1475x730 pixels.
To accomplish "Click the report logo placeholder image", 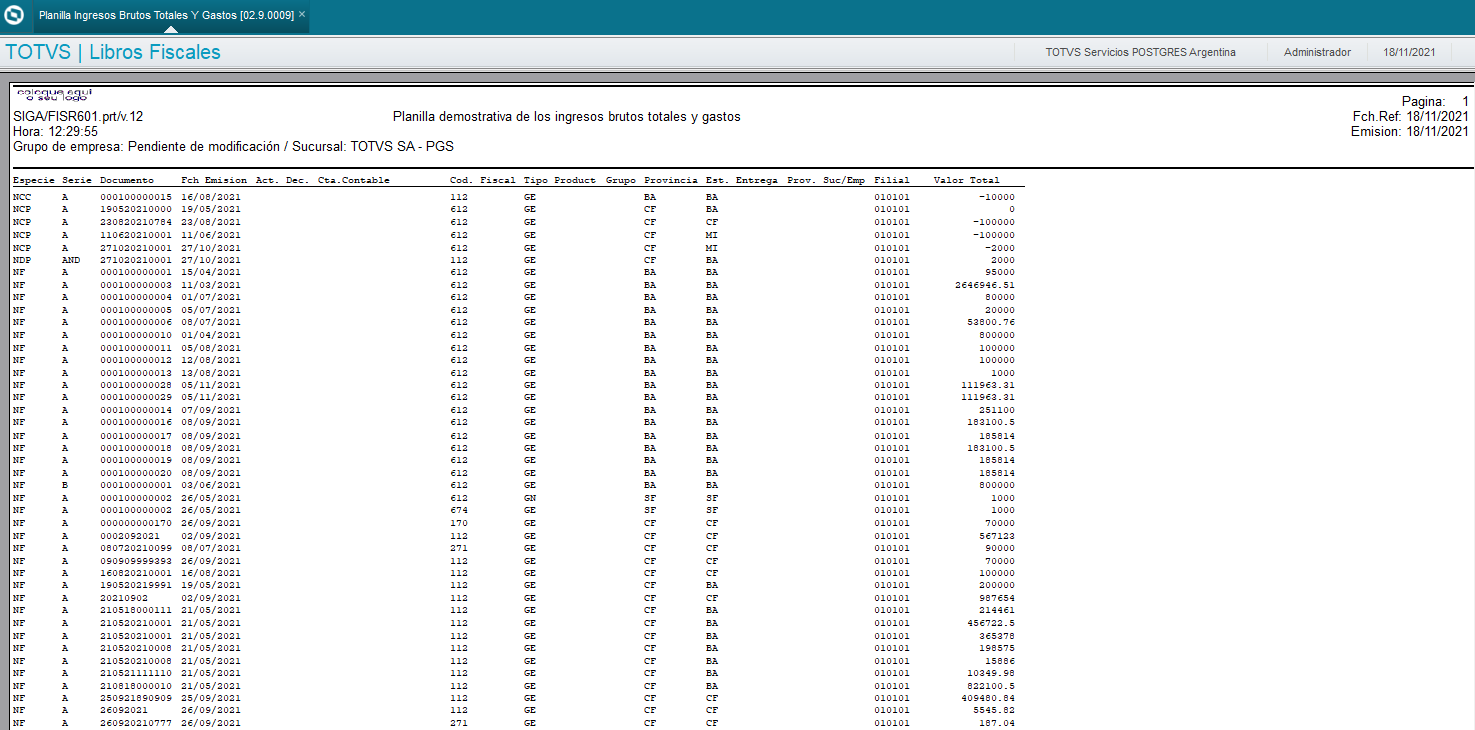I will coord(54,95).
